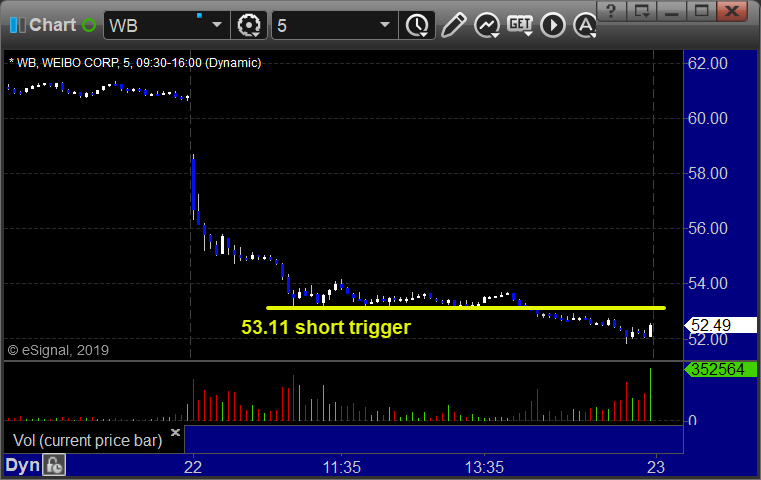Open the chart settings gear icon
This screenshot has width=761, height=480.
click(248, 25)
